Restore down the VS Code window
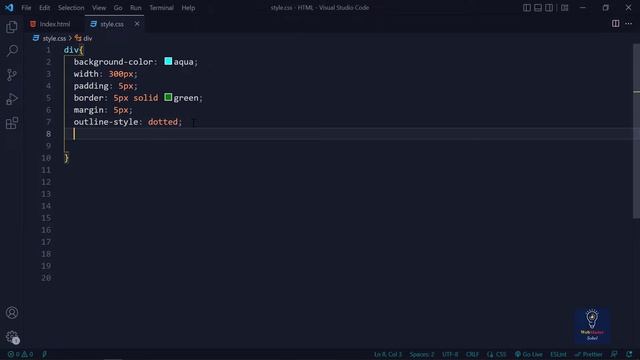Viewport: 640px width, 360px height. click(606, 8)
